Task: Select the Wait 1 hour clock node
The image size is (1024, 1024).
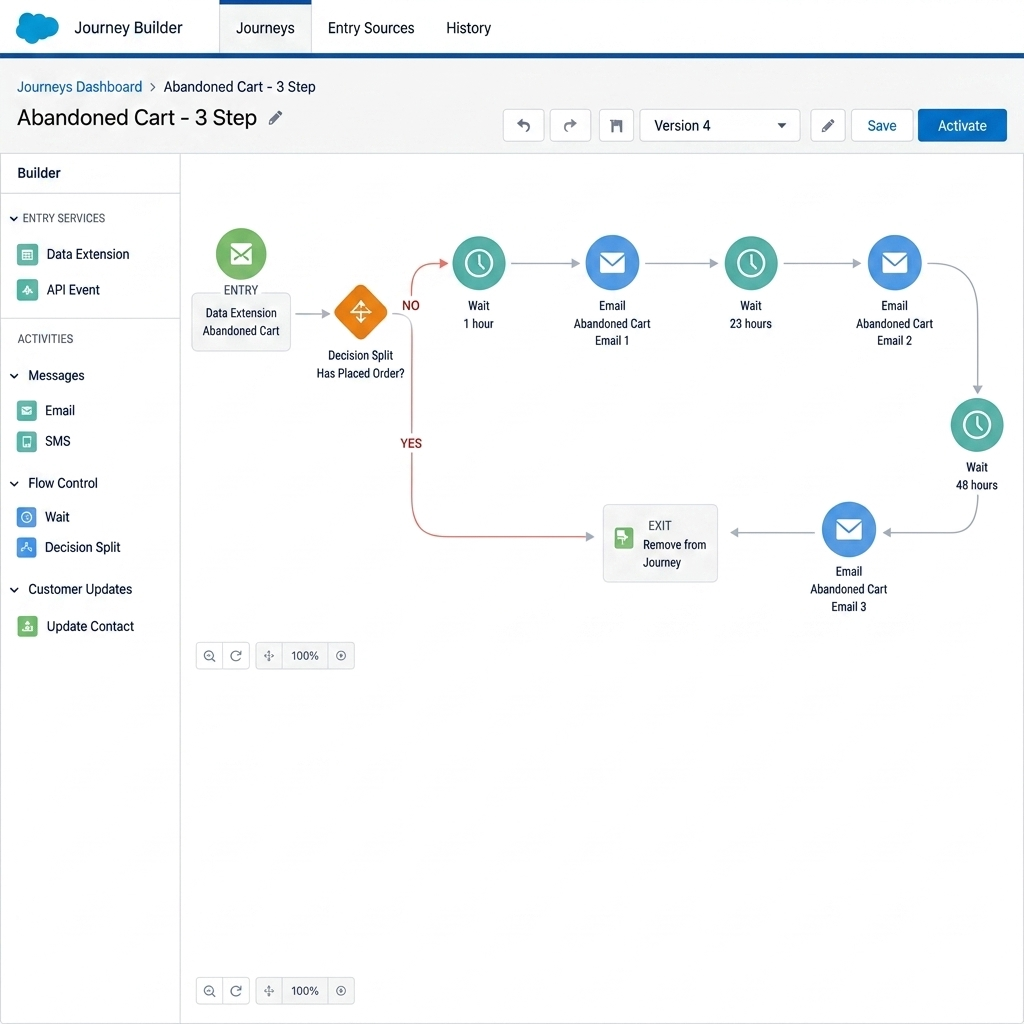Action: (x=479, y=263)
